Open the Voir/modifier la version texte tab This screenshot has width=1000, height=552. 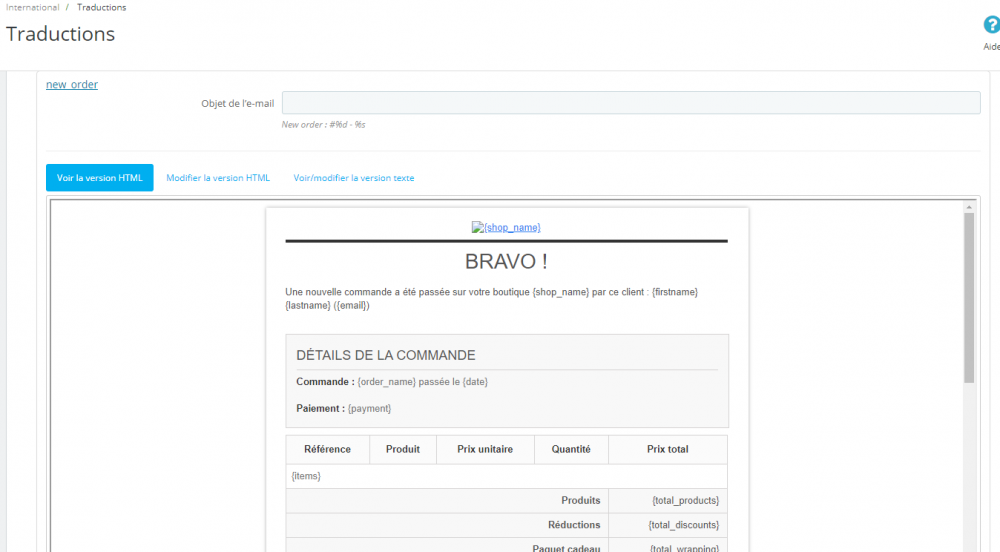pyautogui.click(x=354, y=178)
